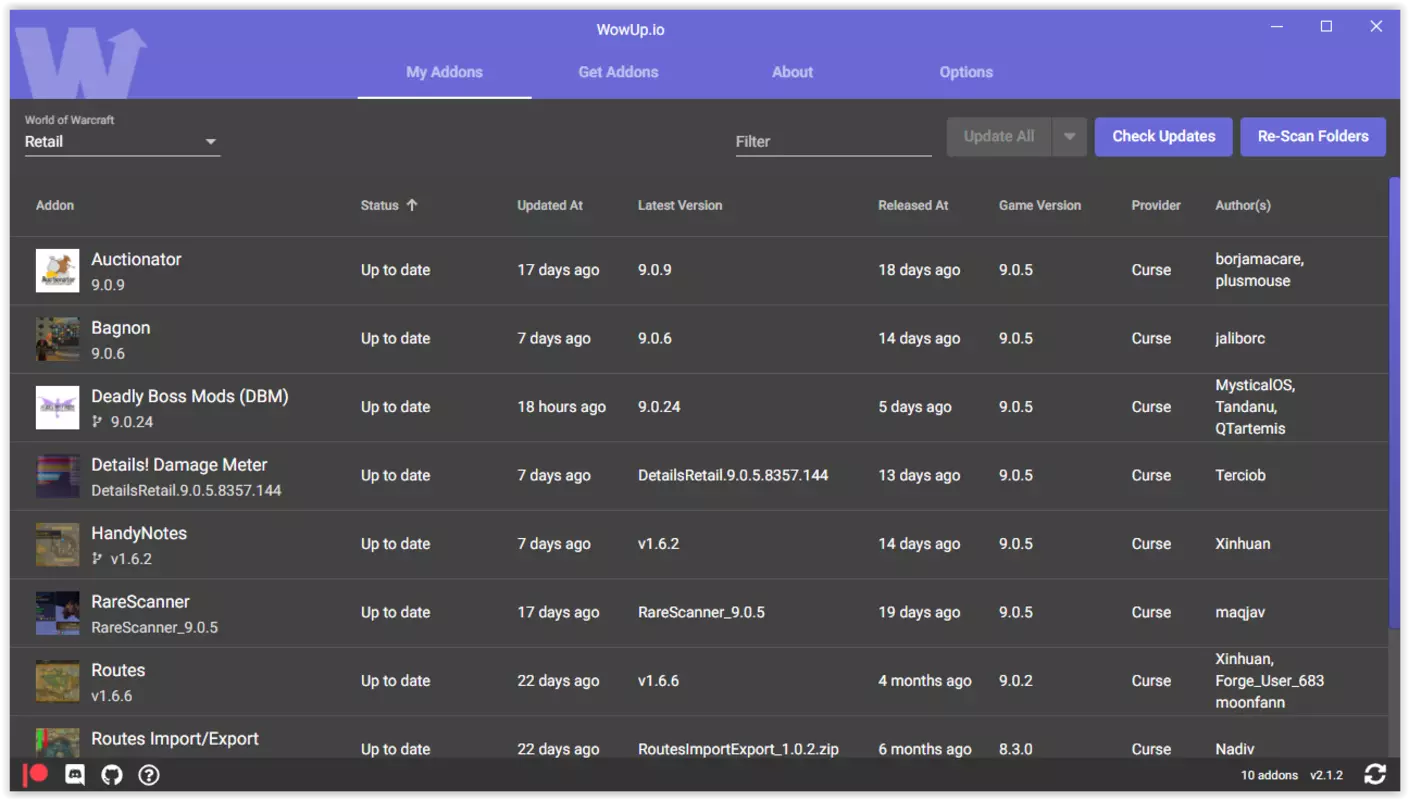Viewport: 1409px width, 800px height.
Task: Click "5 days ago" release date
Action: pos(915,407)
